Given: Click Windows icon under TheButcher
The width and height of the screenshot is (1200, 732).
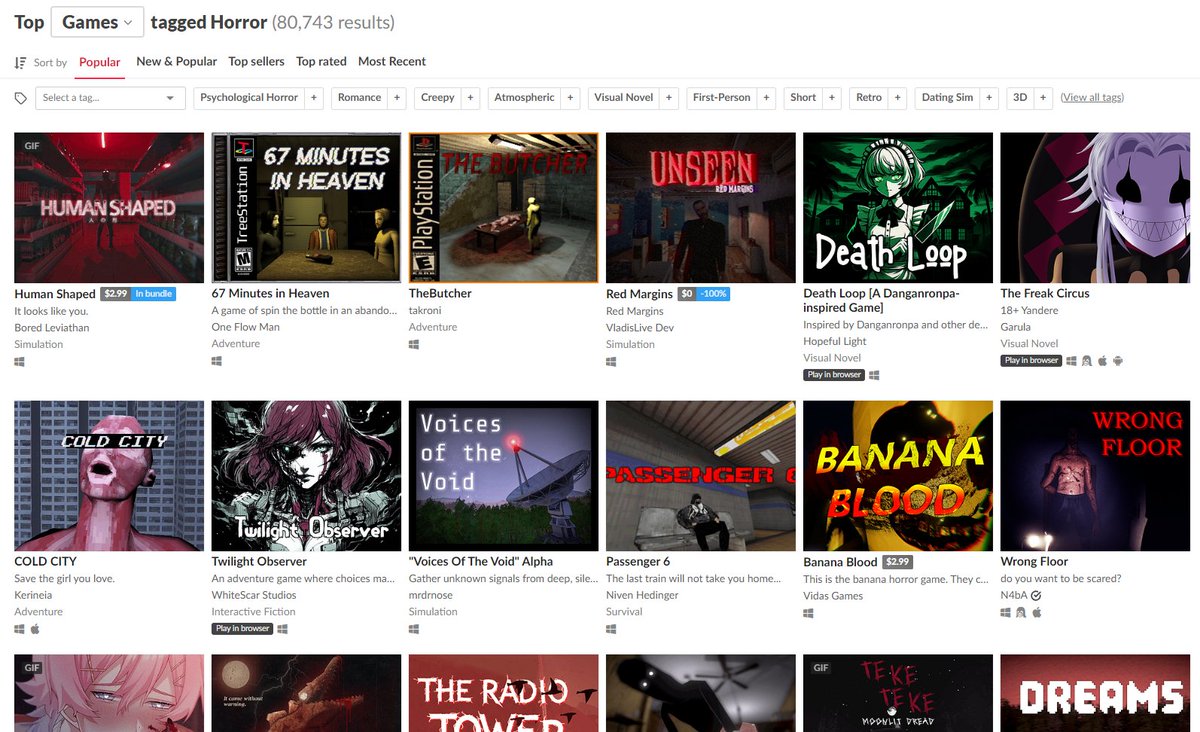Looking at the screenshot, I should (x=414, y=344).
